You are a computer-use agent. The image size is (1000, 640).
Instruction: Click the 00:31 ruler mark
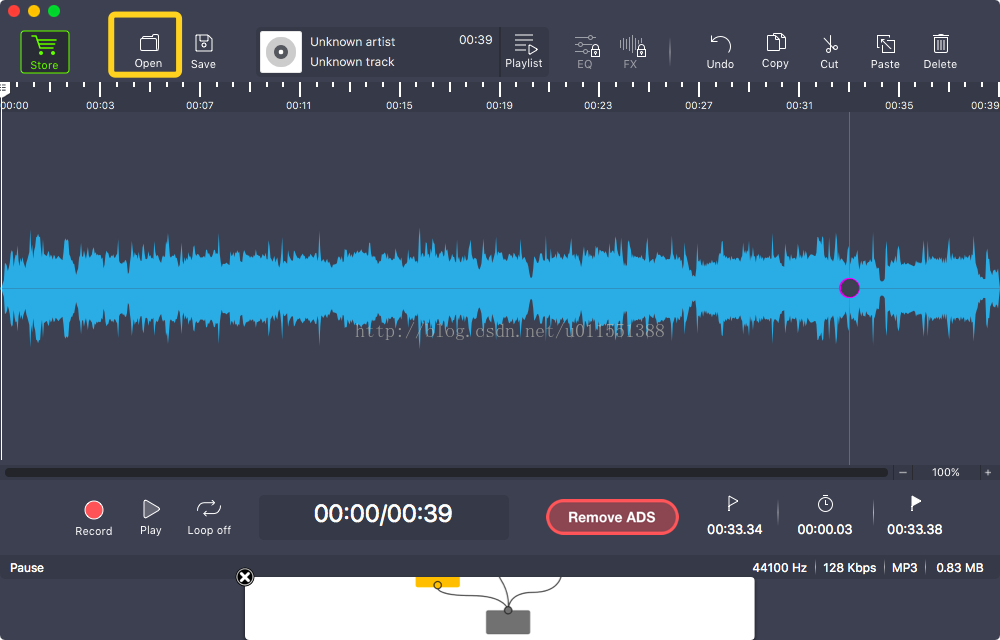click(x=799, y=105)
